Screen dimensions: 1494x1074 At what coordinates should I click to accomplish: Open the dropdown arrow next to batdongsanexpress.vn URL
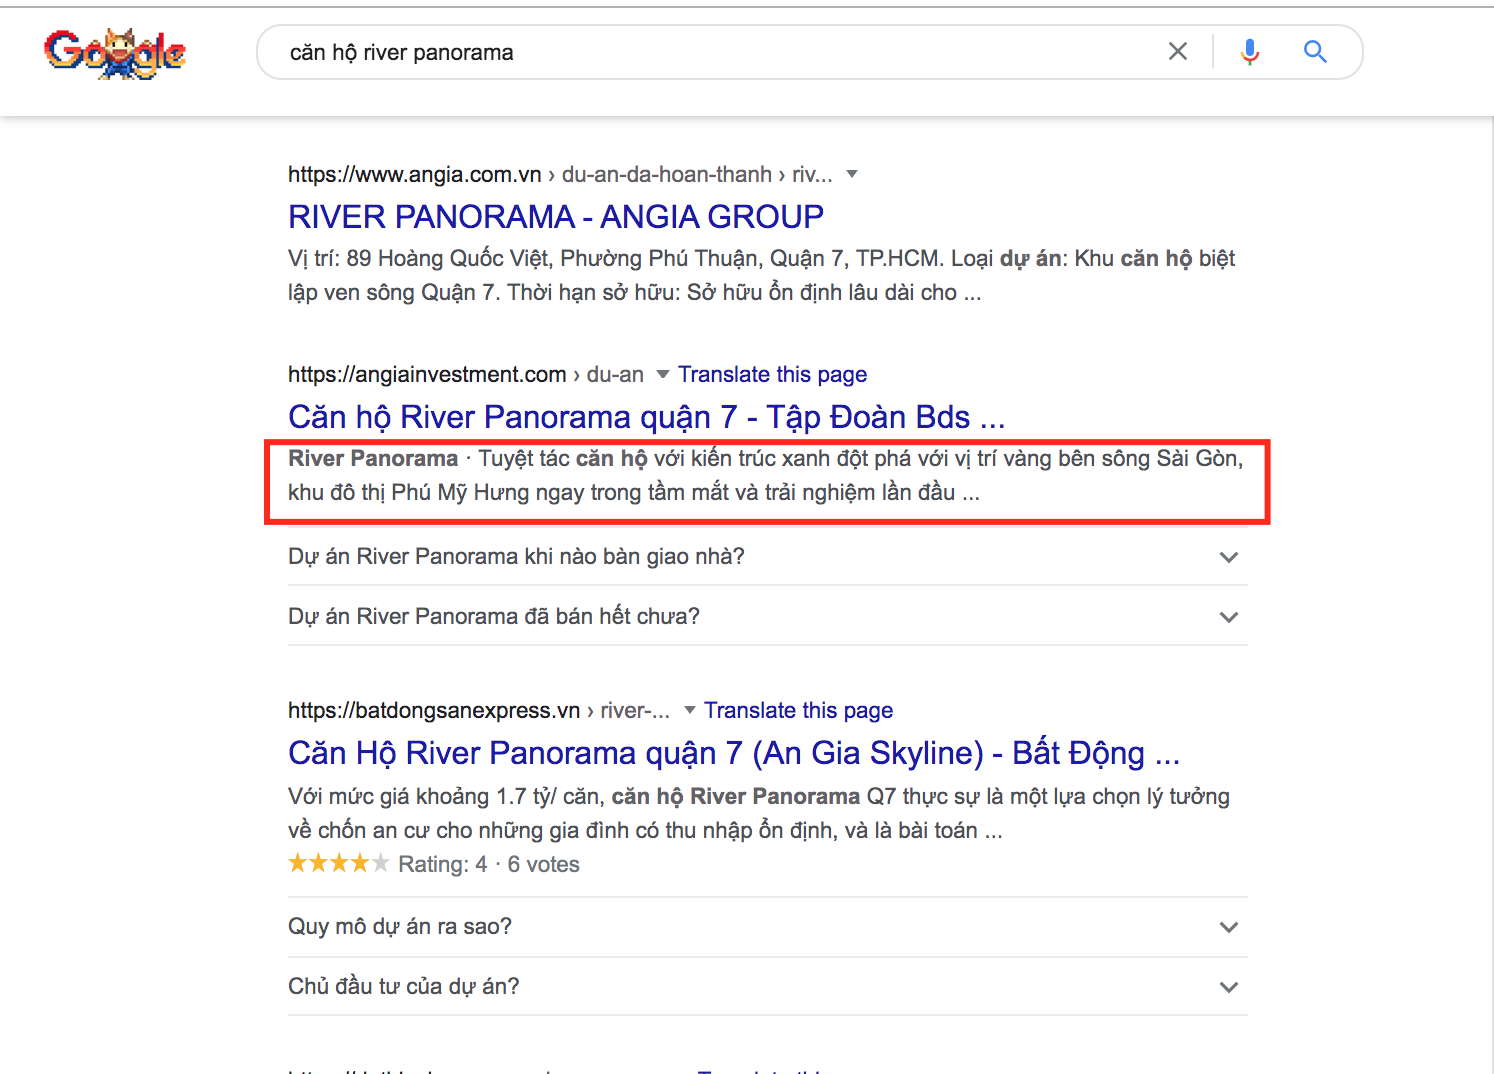pos(689,711)
